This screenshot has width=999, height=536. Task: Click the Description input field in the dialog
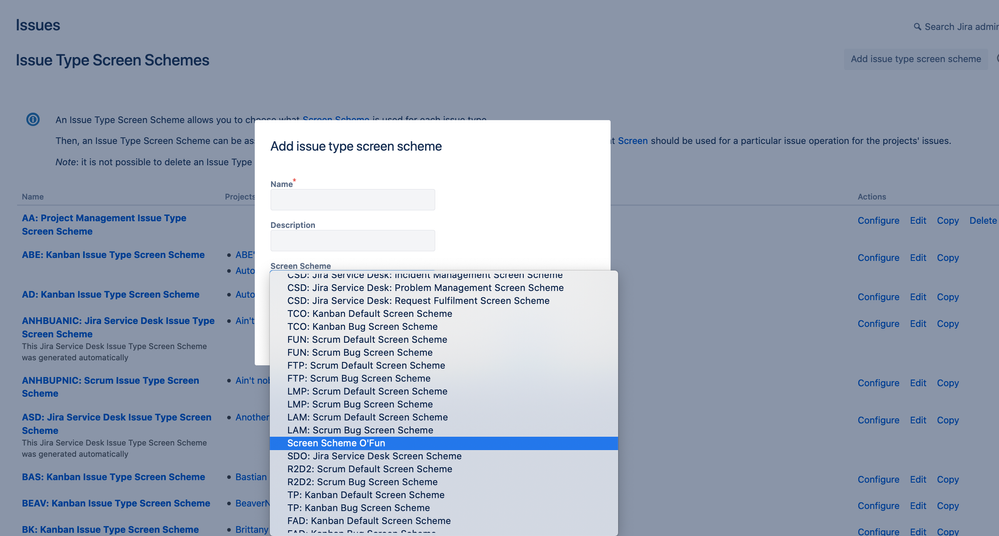click(352, 240)
